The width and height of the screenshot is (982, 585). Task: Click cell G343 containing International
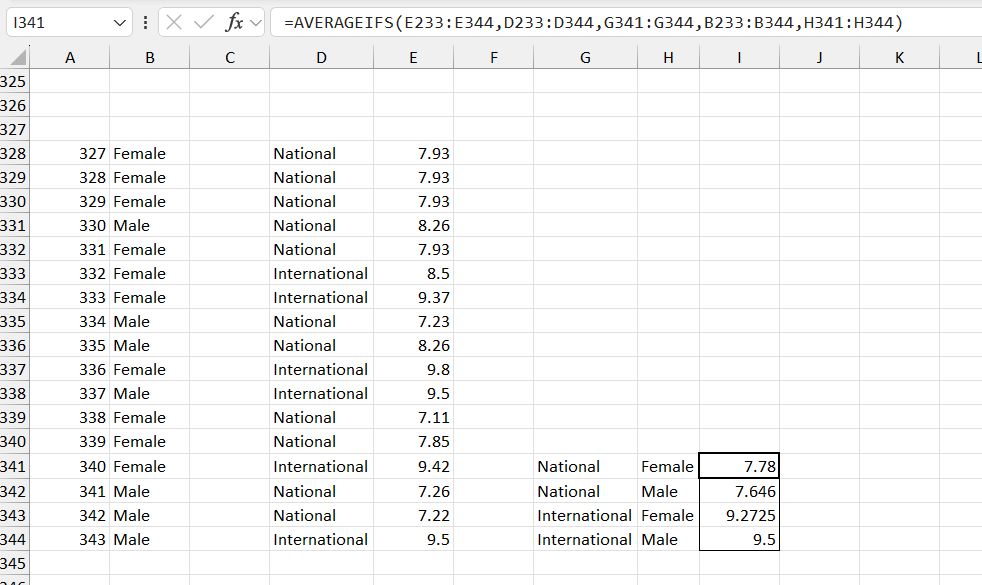(586, 515)
